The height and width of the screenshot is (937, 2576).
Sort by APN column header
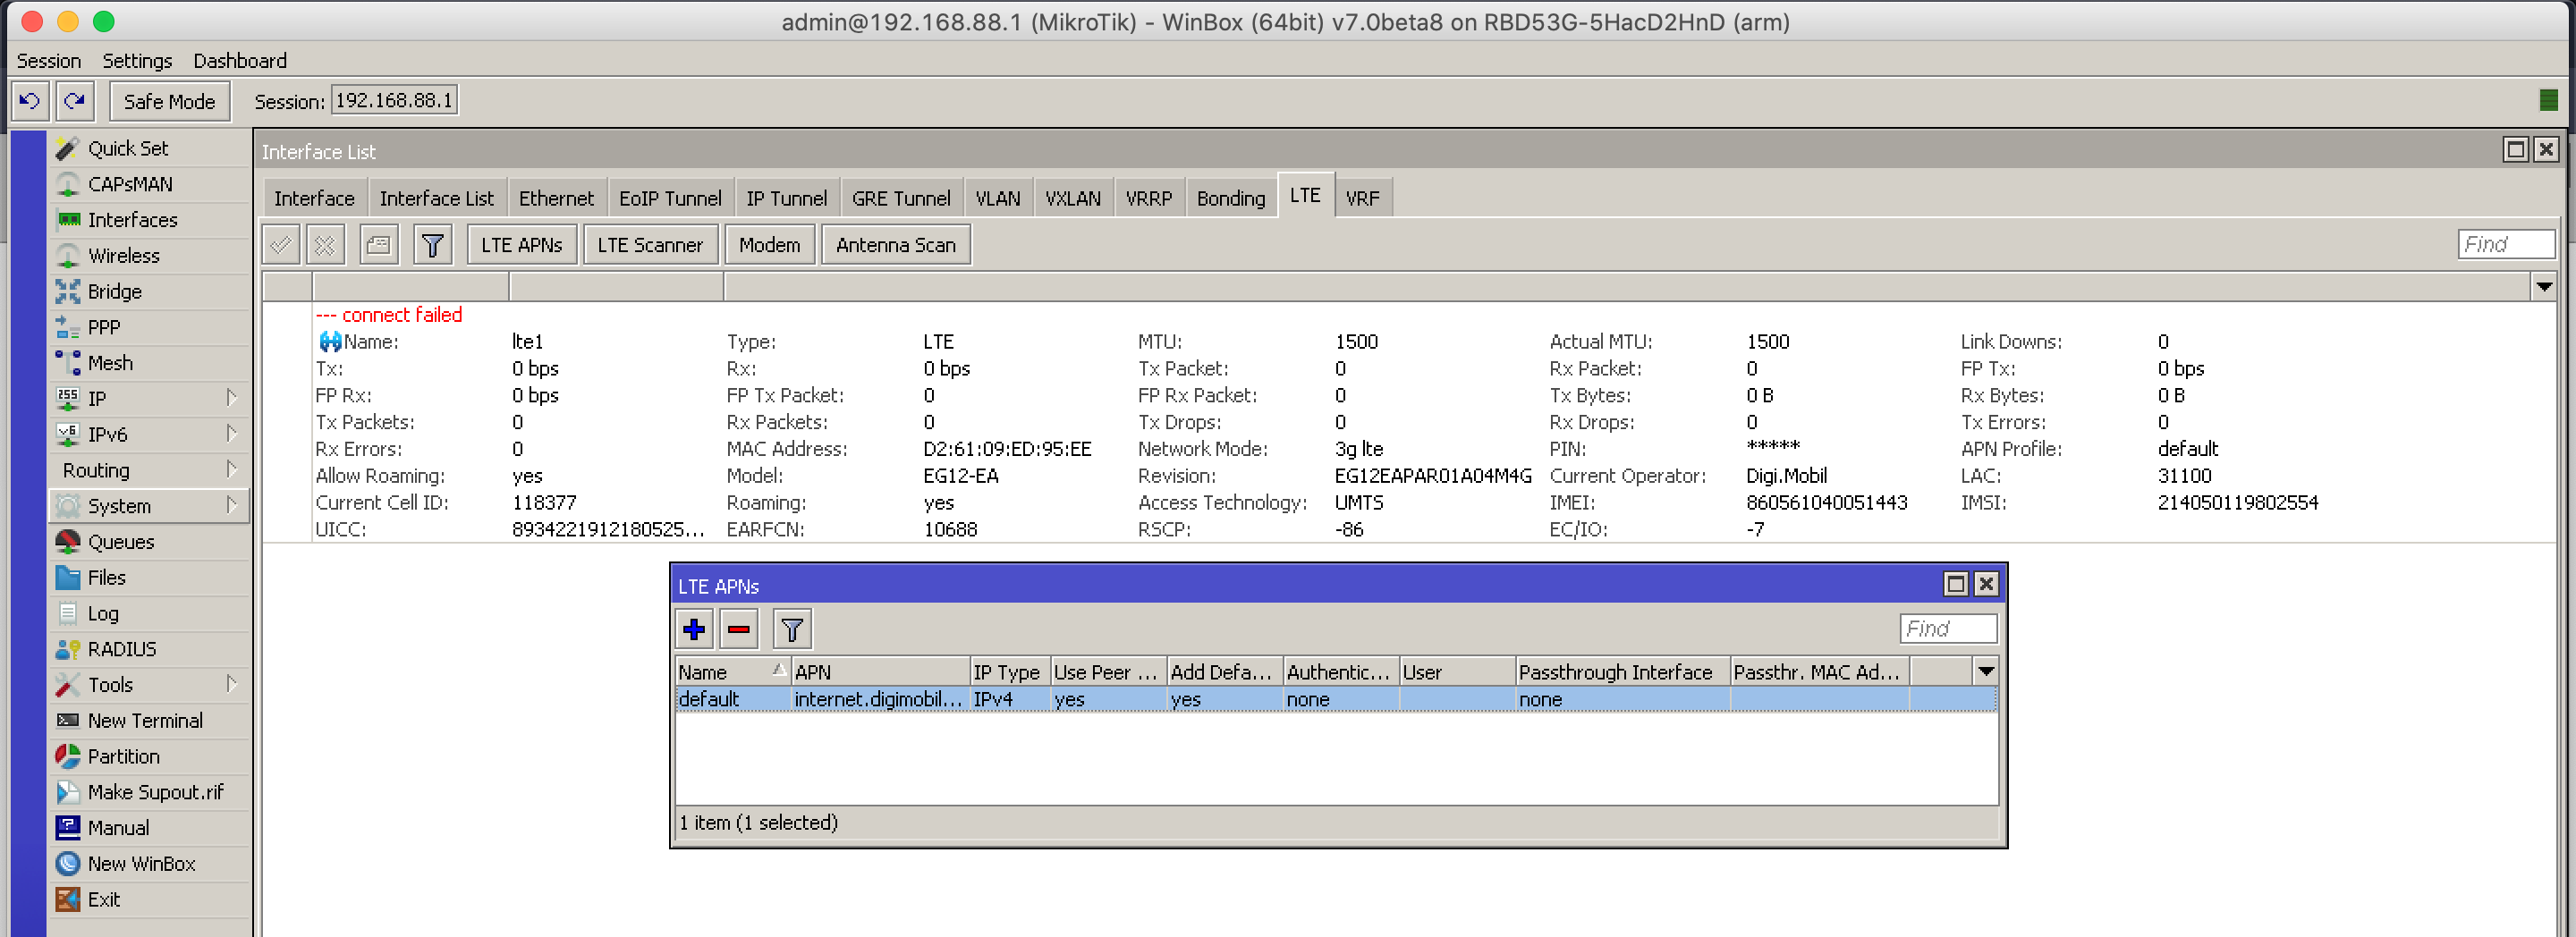coord(880,672)
